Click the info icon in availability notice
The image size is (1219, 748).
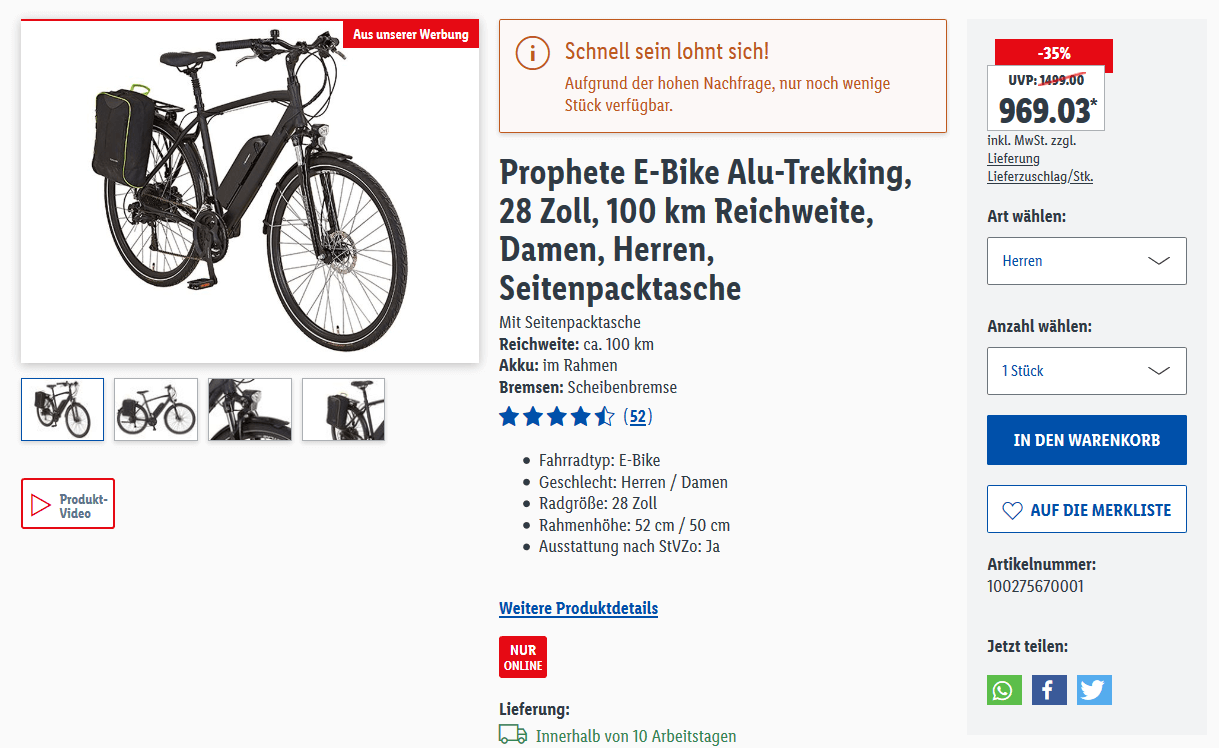point(533,52)
